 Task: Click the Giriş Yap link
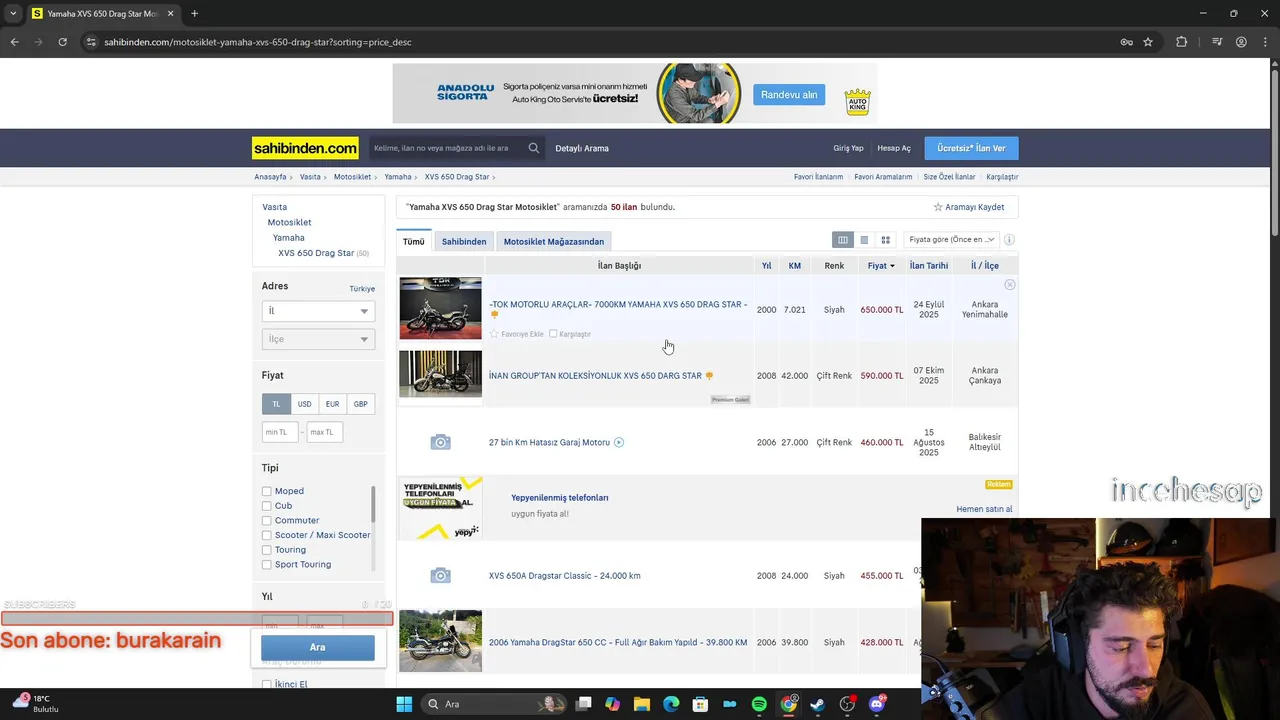tap(848, 148)
